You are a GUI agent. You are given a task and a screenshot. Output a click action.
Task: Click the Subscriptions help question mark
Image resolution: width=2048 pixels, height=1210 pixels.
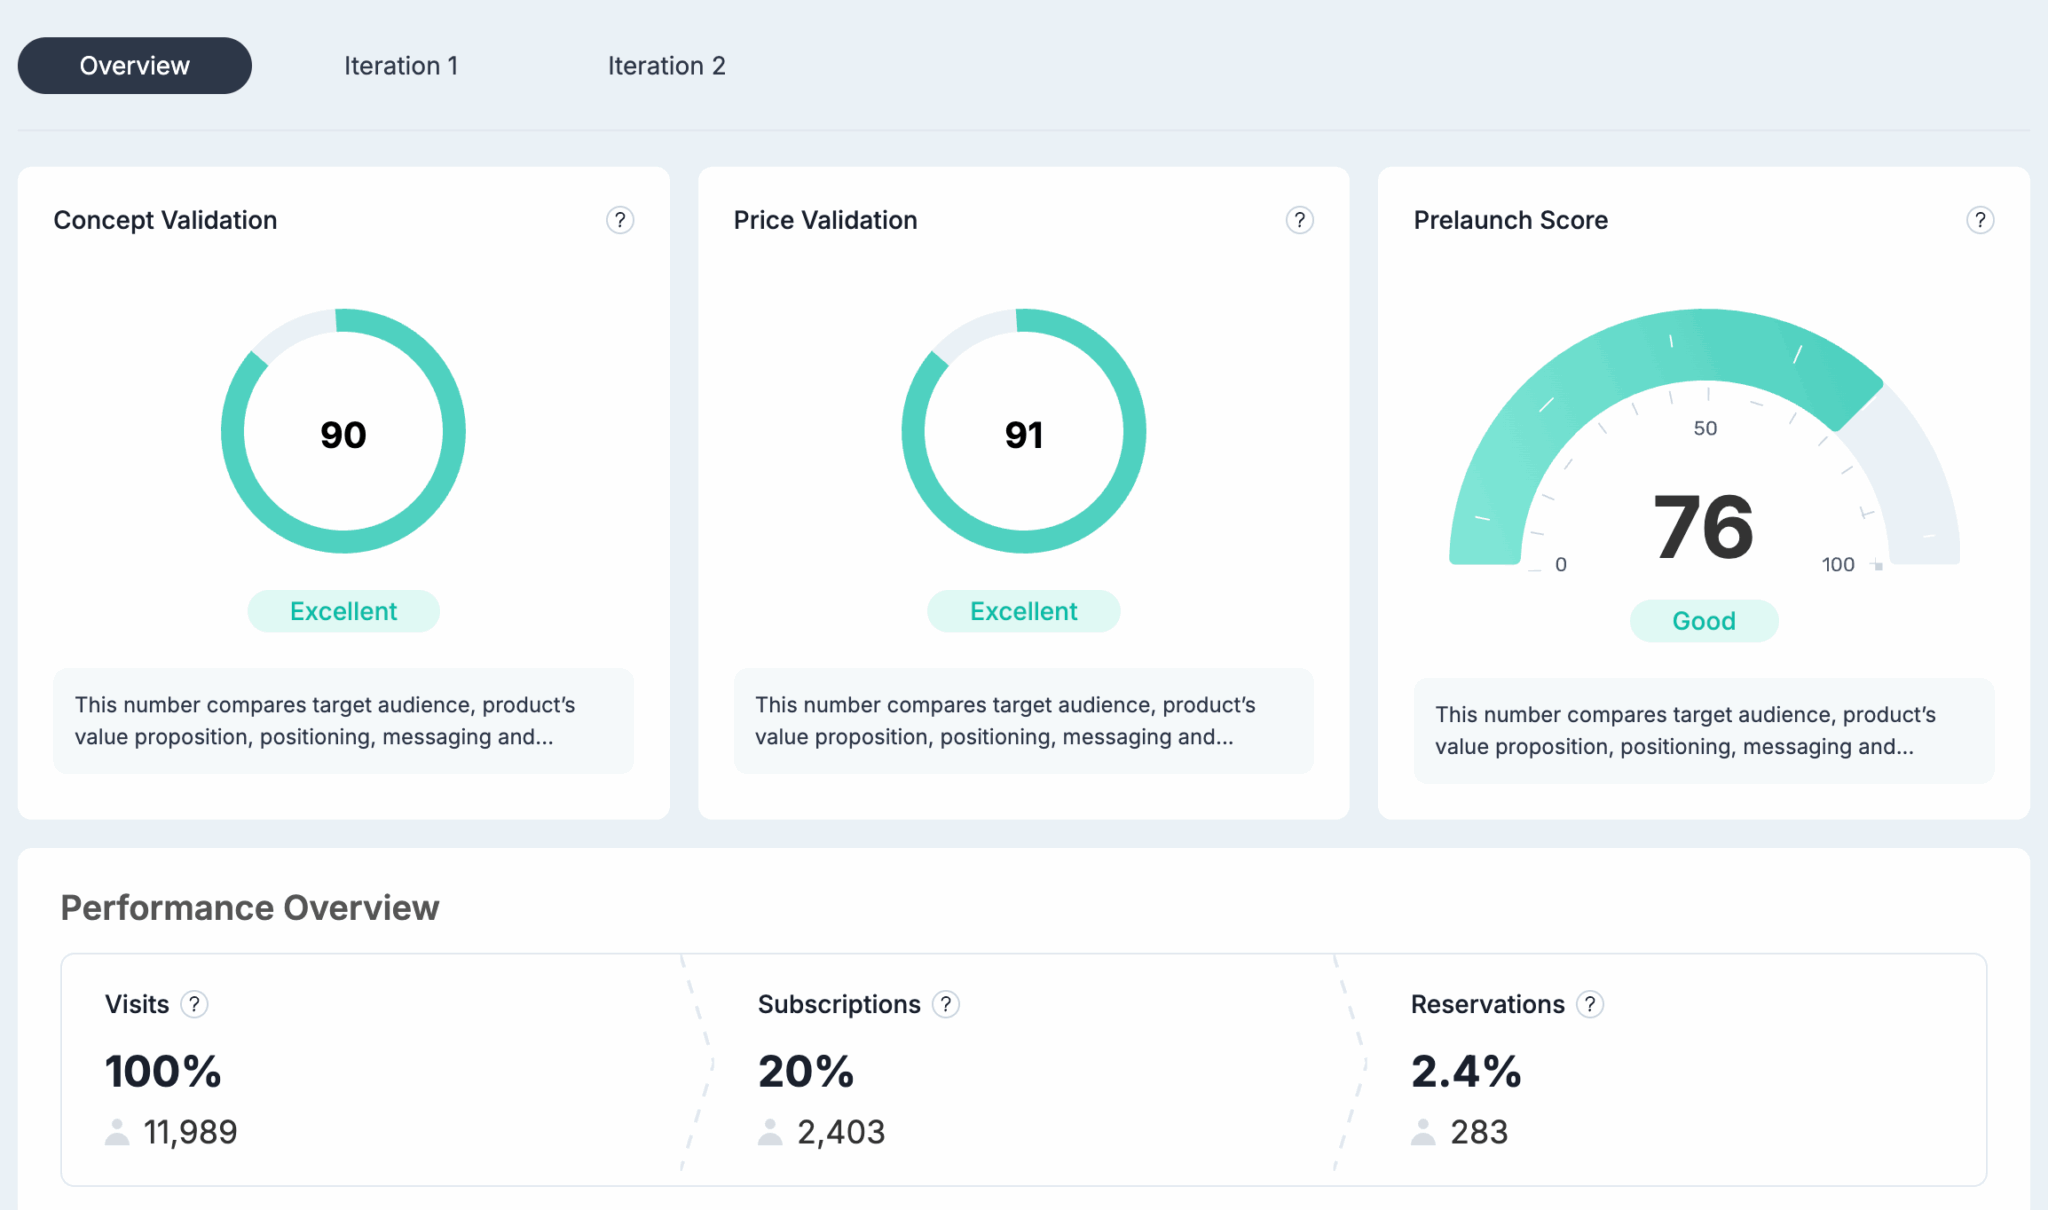[x=945, y=1004]
